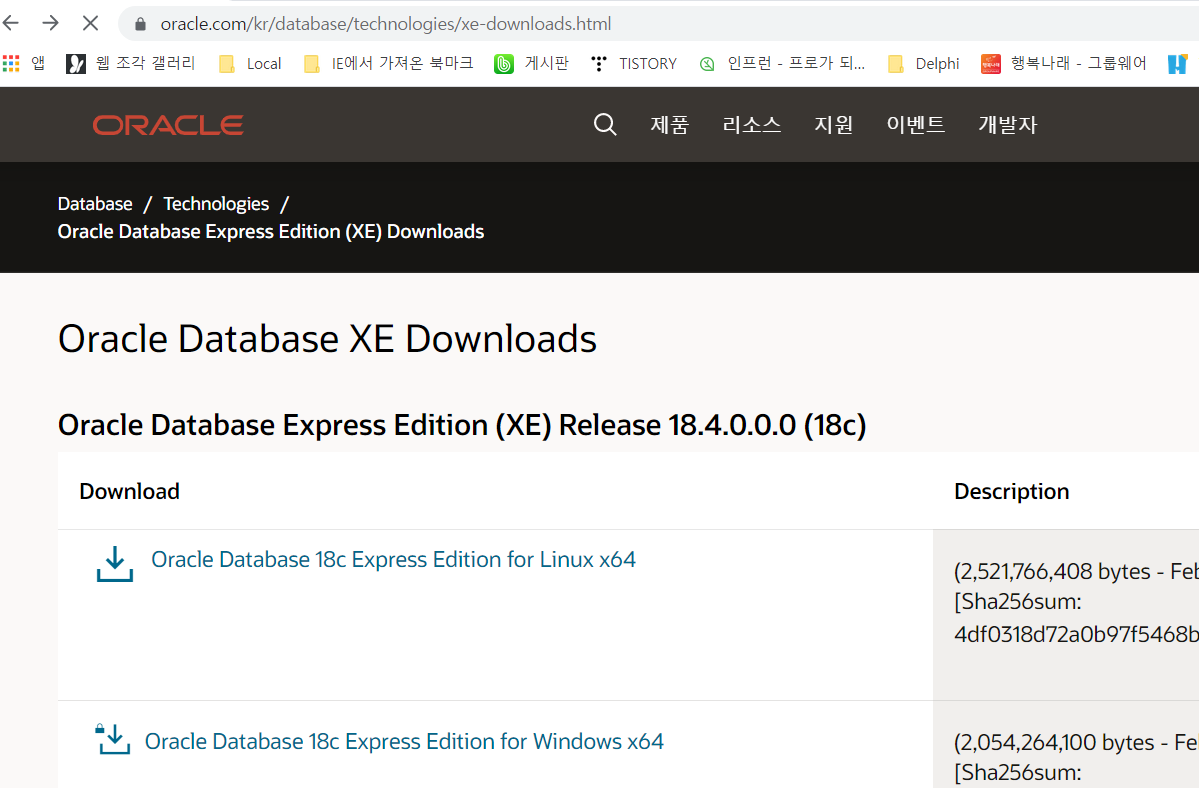Open the 이벤트 menu

(915, 125)
